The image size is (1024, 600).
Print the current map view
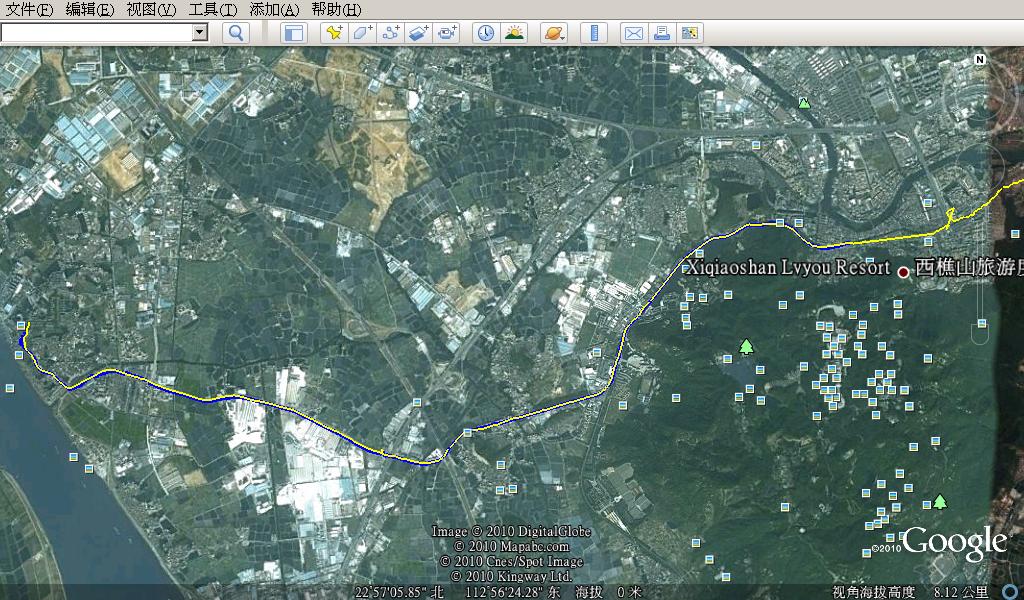[661, 33]
